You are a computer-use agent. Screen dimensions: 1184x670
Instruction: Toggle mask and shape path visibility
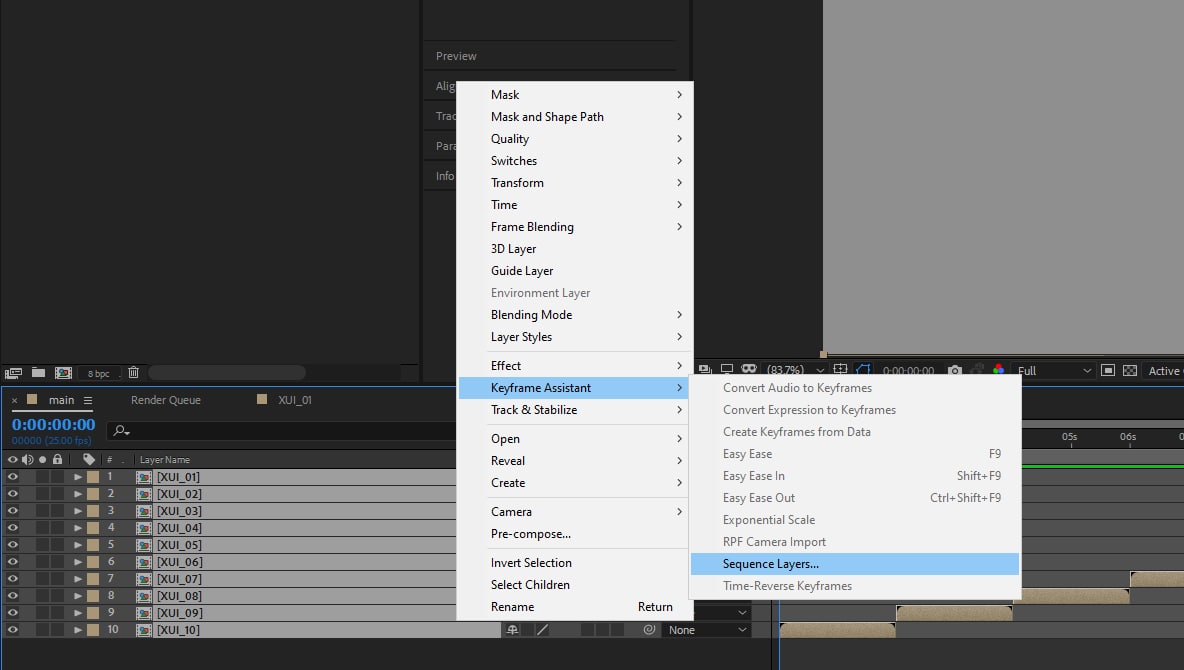pyautogui.click(x=863, y=370)
